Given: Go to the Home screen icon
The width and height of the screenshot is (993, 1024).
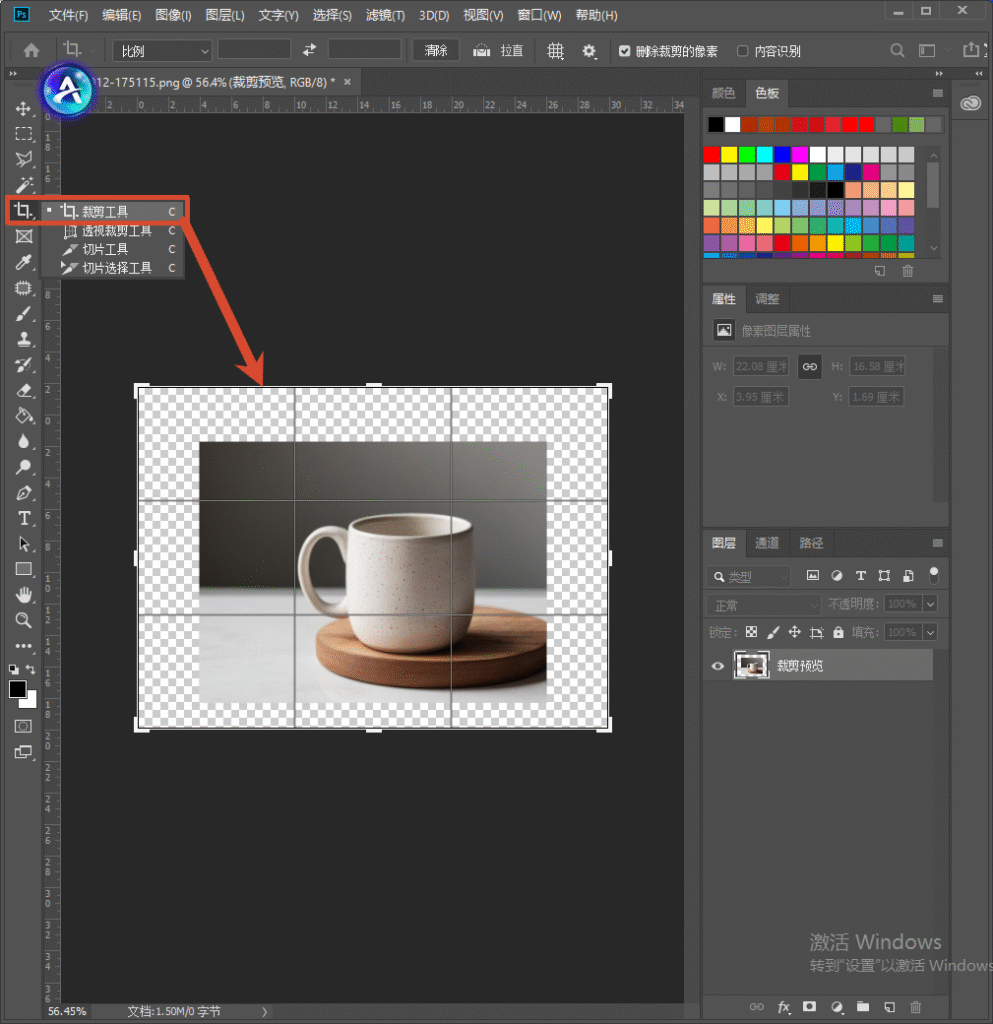Looking at the screenshot, I should [x=31, y=50].
